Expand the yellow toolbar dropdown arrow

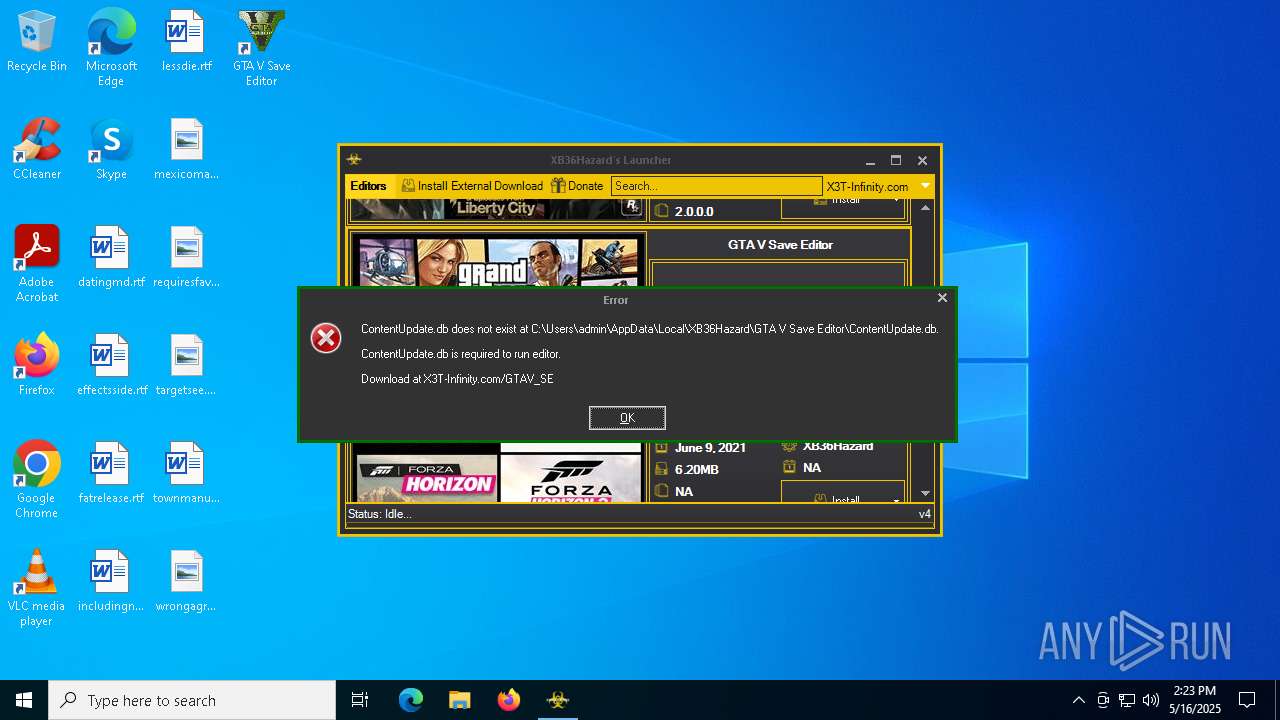(x=925, y=186)
